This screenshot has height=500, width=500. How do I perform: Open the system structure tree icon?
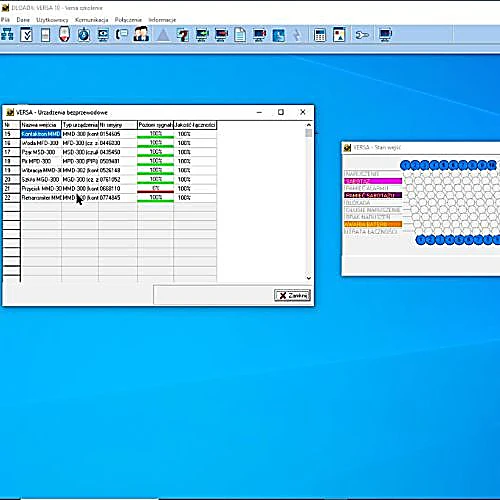pos(7,34)
